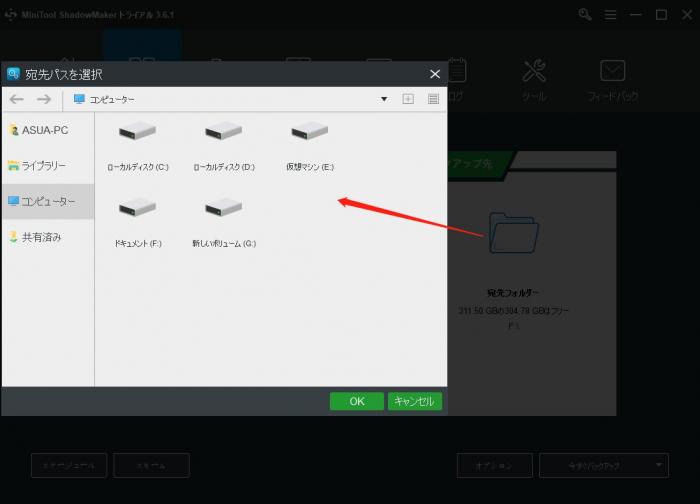Select コンピューター in the sidebar
The width and height of the screenshot is (700, 504).
click(48, 201)
